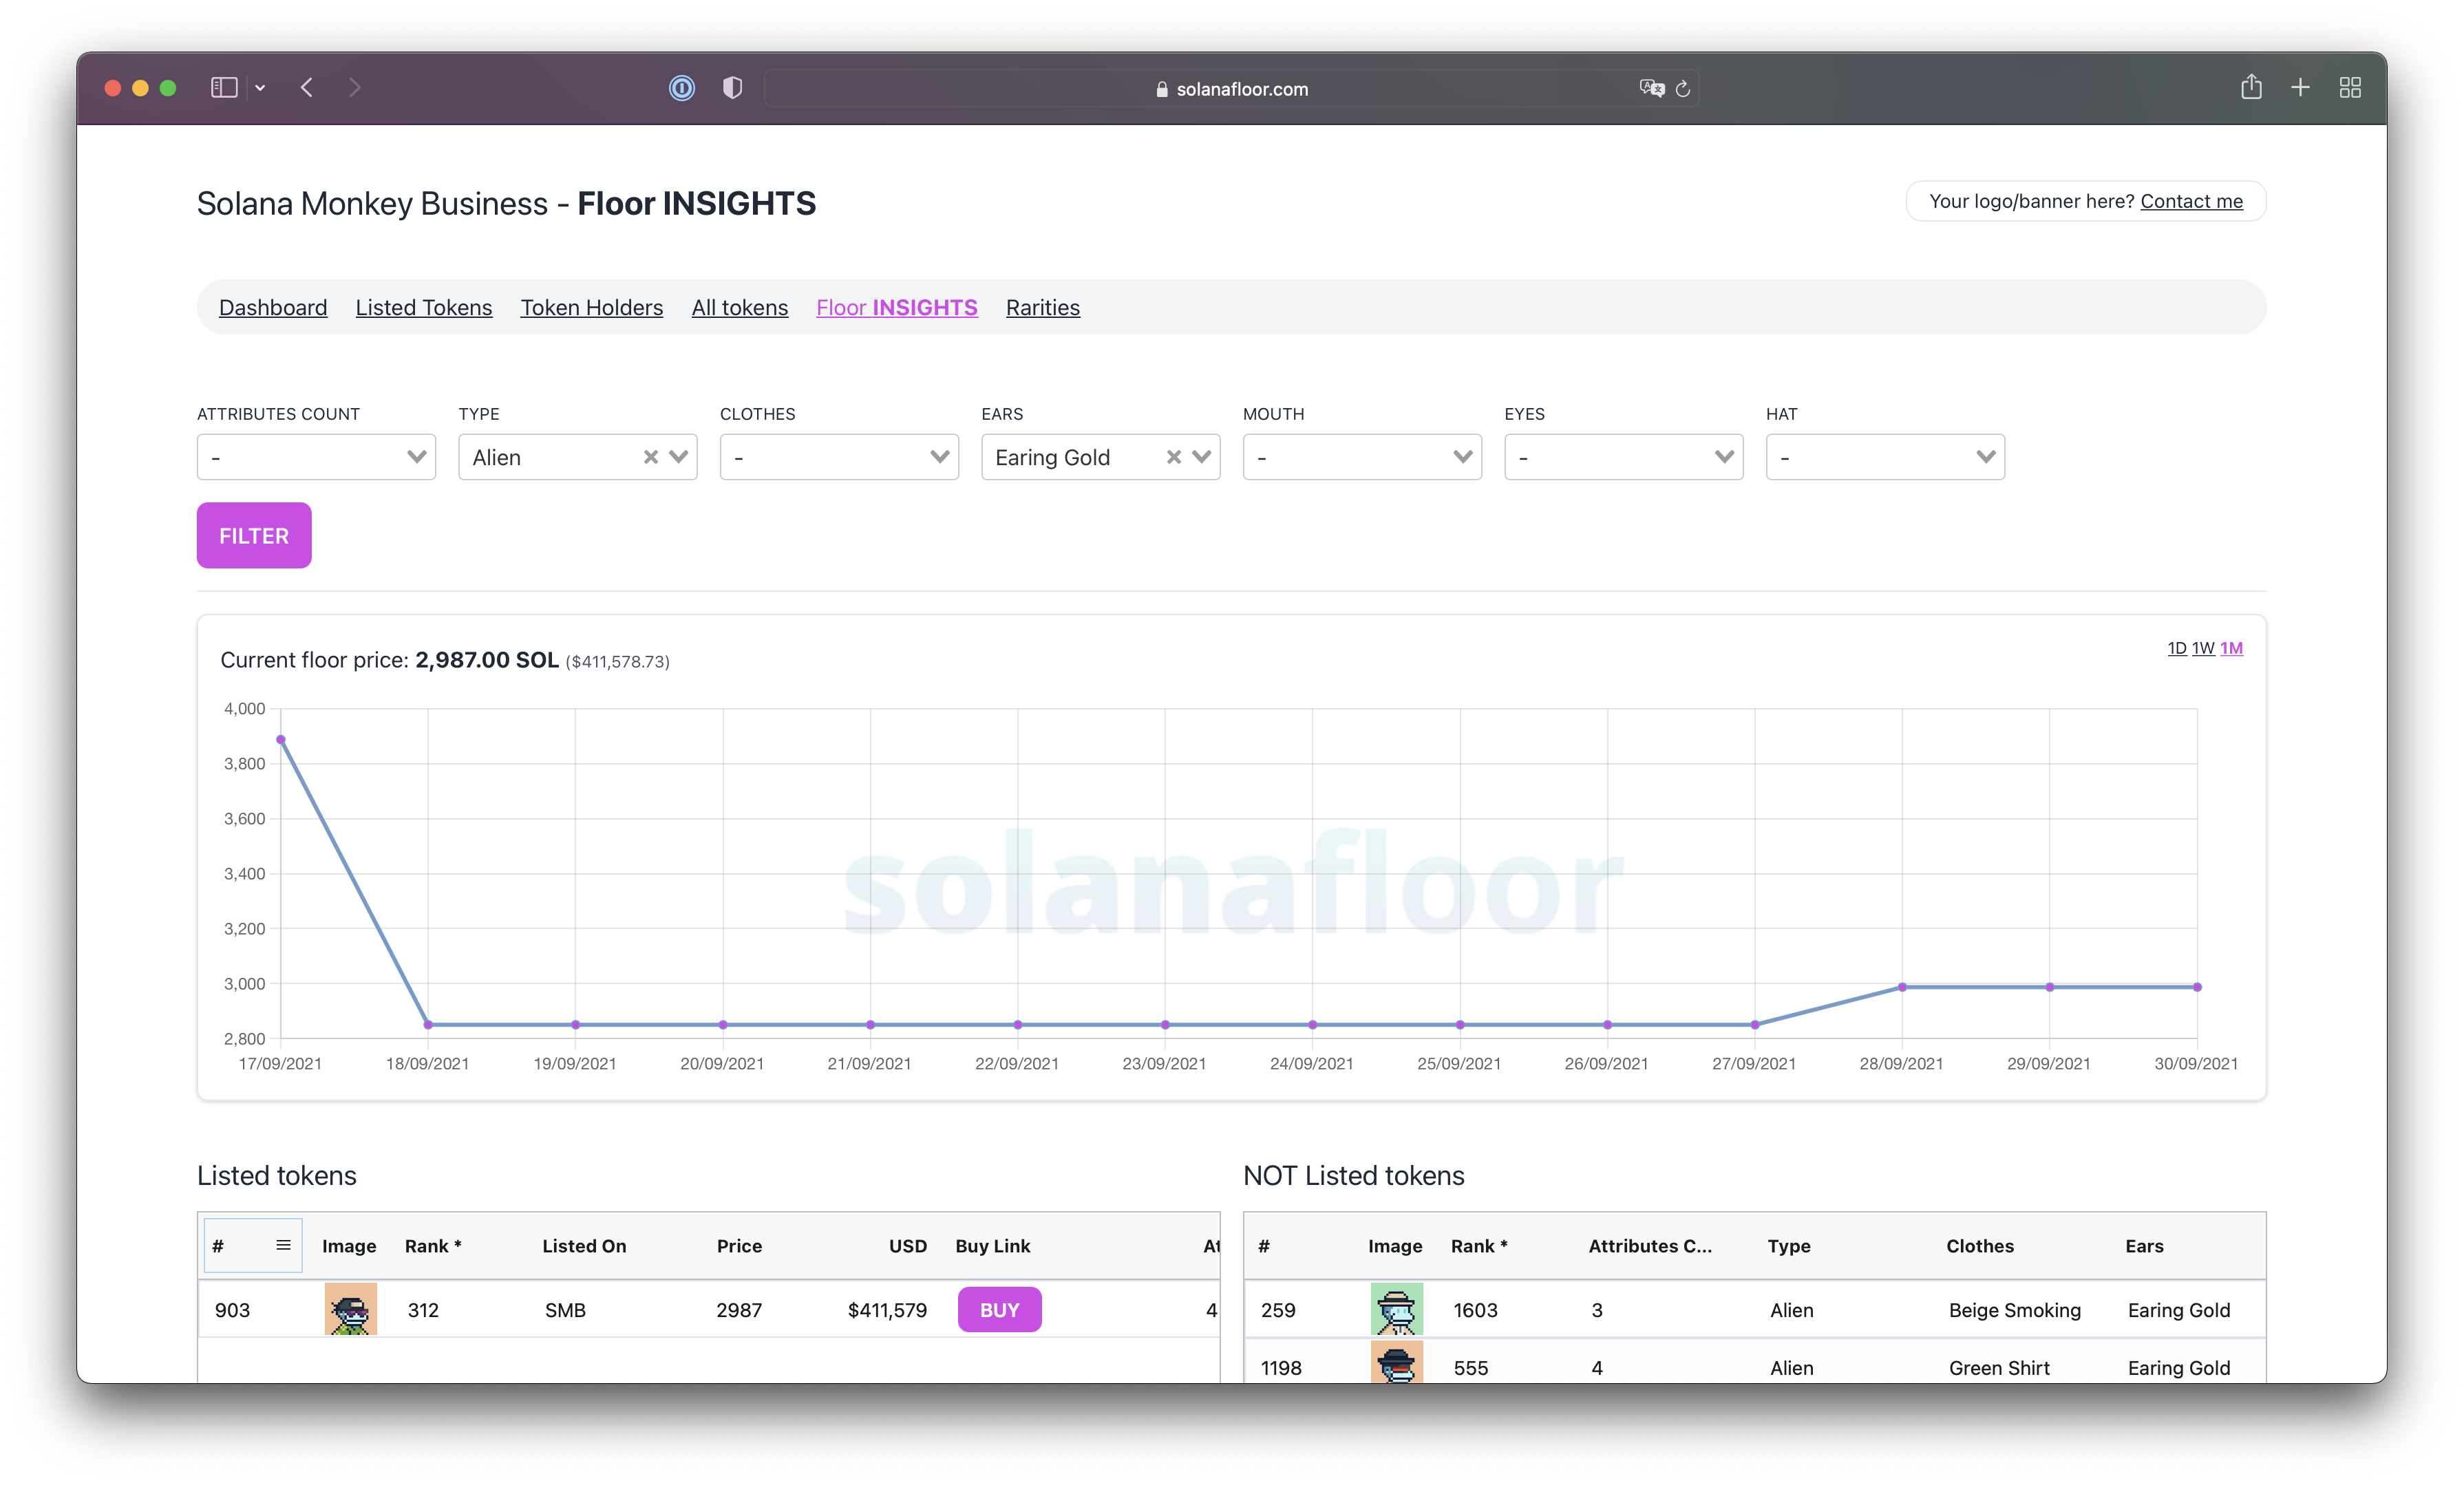Open the share sheet icon

pos(2251,88)
